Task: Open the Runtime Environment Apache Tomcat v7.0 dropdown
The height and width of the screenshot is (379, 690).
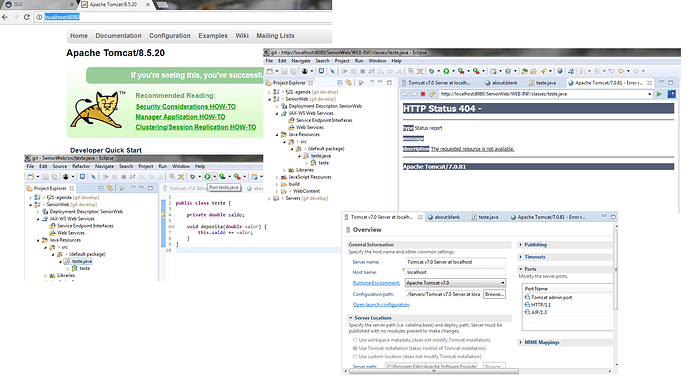Action: [455, 283]
